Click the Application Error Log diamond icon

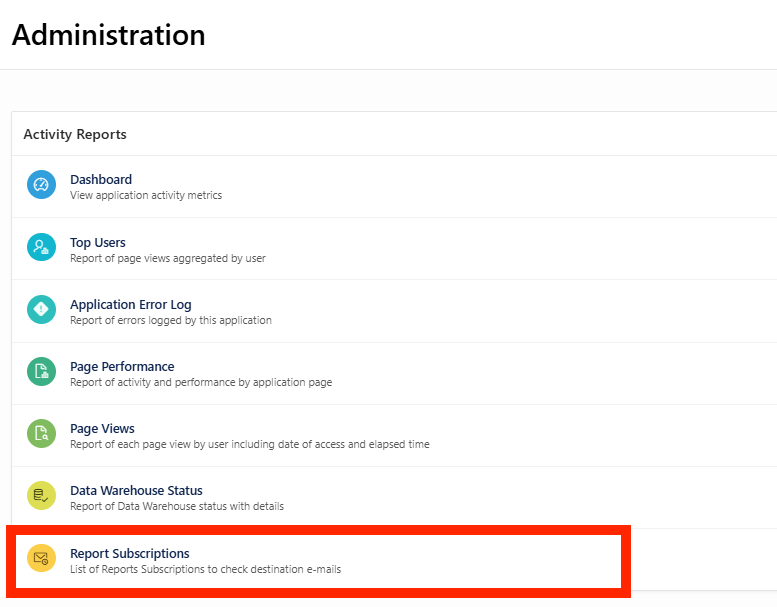point(41,309)
